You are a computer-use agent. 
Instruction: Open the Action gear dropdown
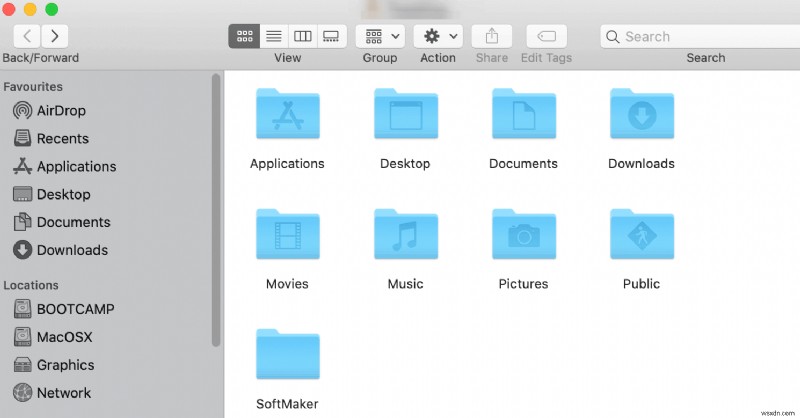[x=438, y=36]
